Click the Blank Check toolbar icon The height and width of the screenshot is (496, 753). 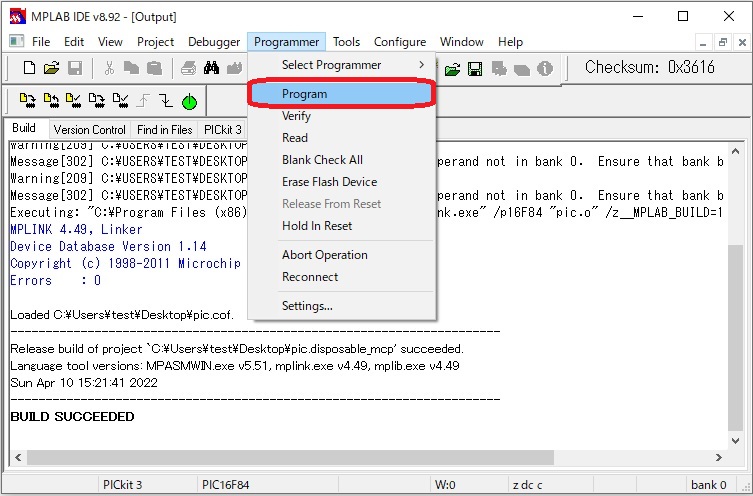point(120,101)
